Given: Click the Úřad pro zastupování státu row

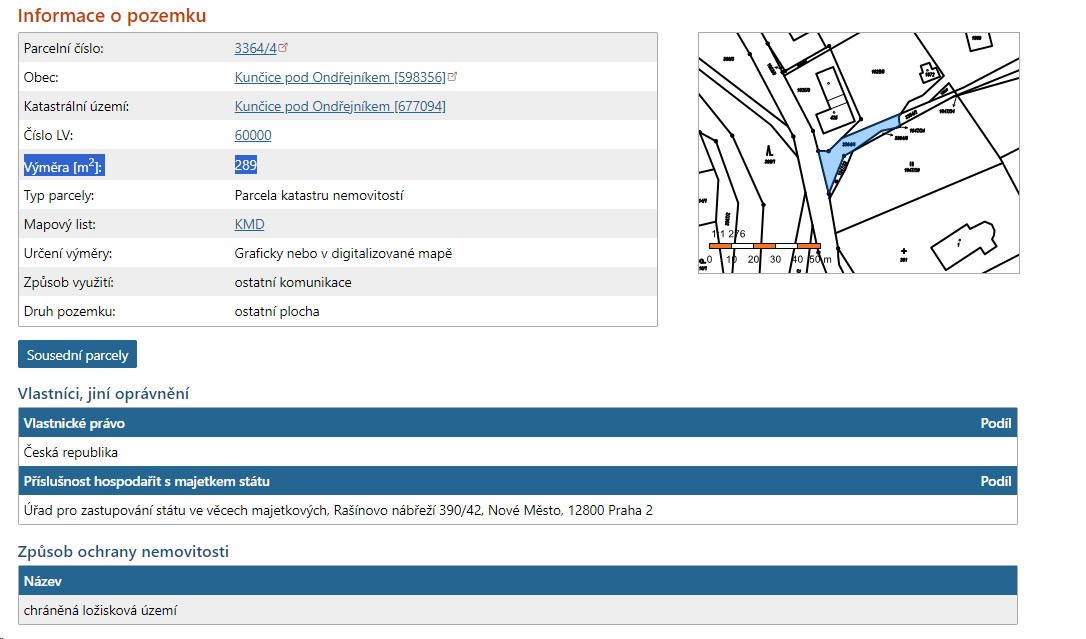Looking at the screenshot, I should coord(338,510).
